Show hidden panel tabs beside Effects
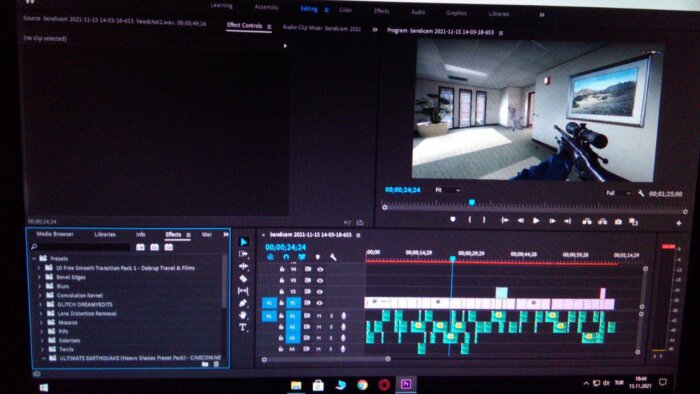 (226, 234)
